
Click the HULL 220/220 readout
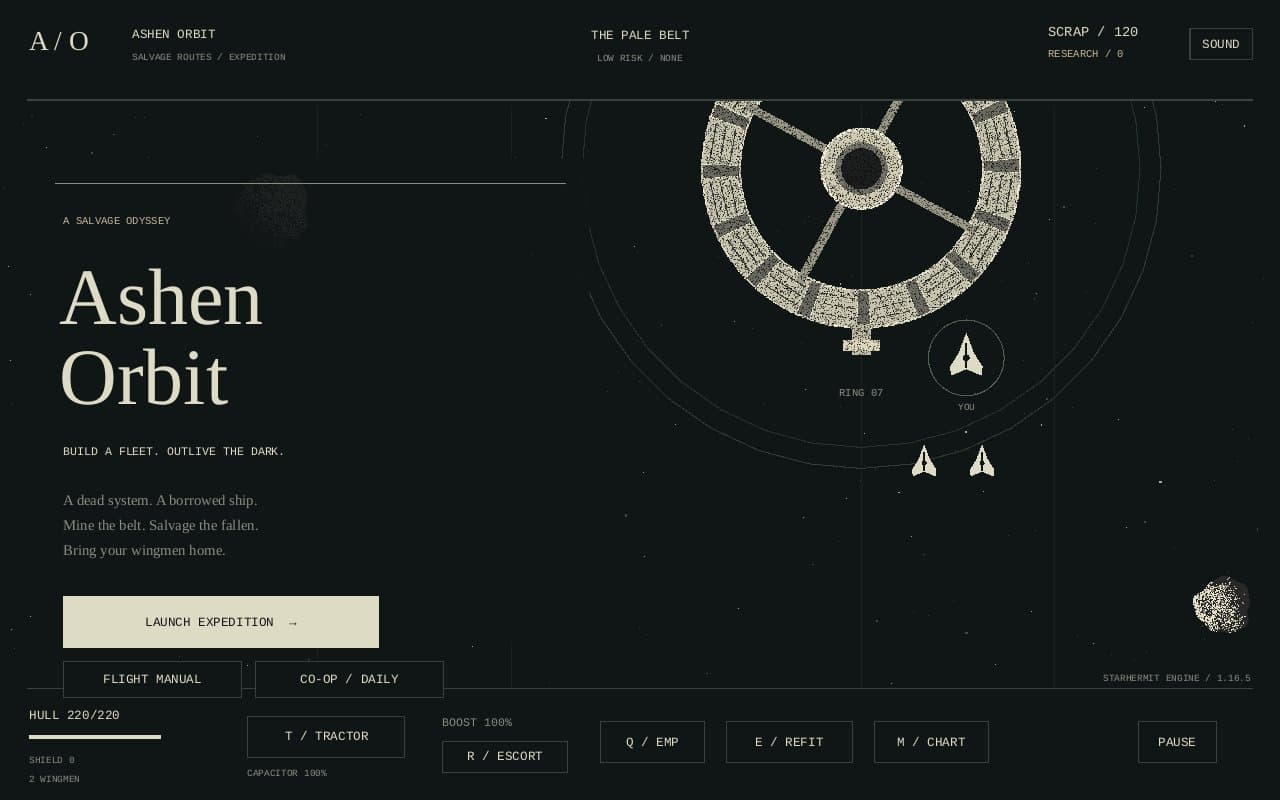[x=74, y=715]
